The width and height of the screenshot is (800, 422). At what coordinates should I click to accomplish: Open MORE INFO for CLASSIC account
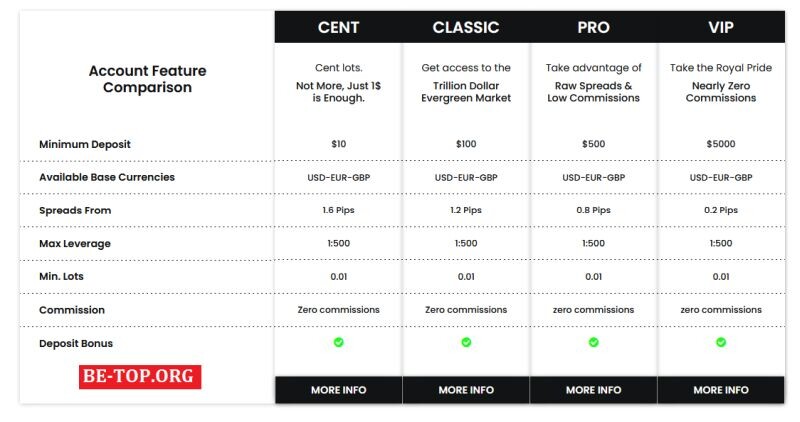(x=466, y=390)
